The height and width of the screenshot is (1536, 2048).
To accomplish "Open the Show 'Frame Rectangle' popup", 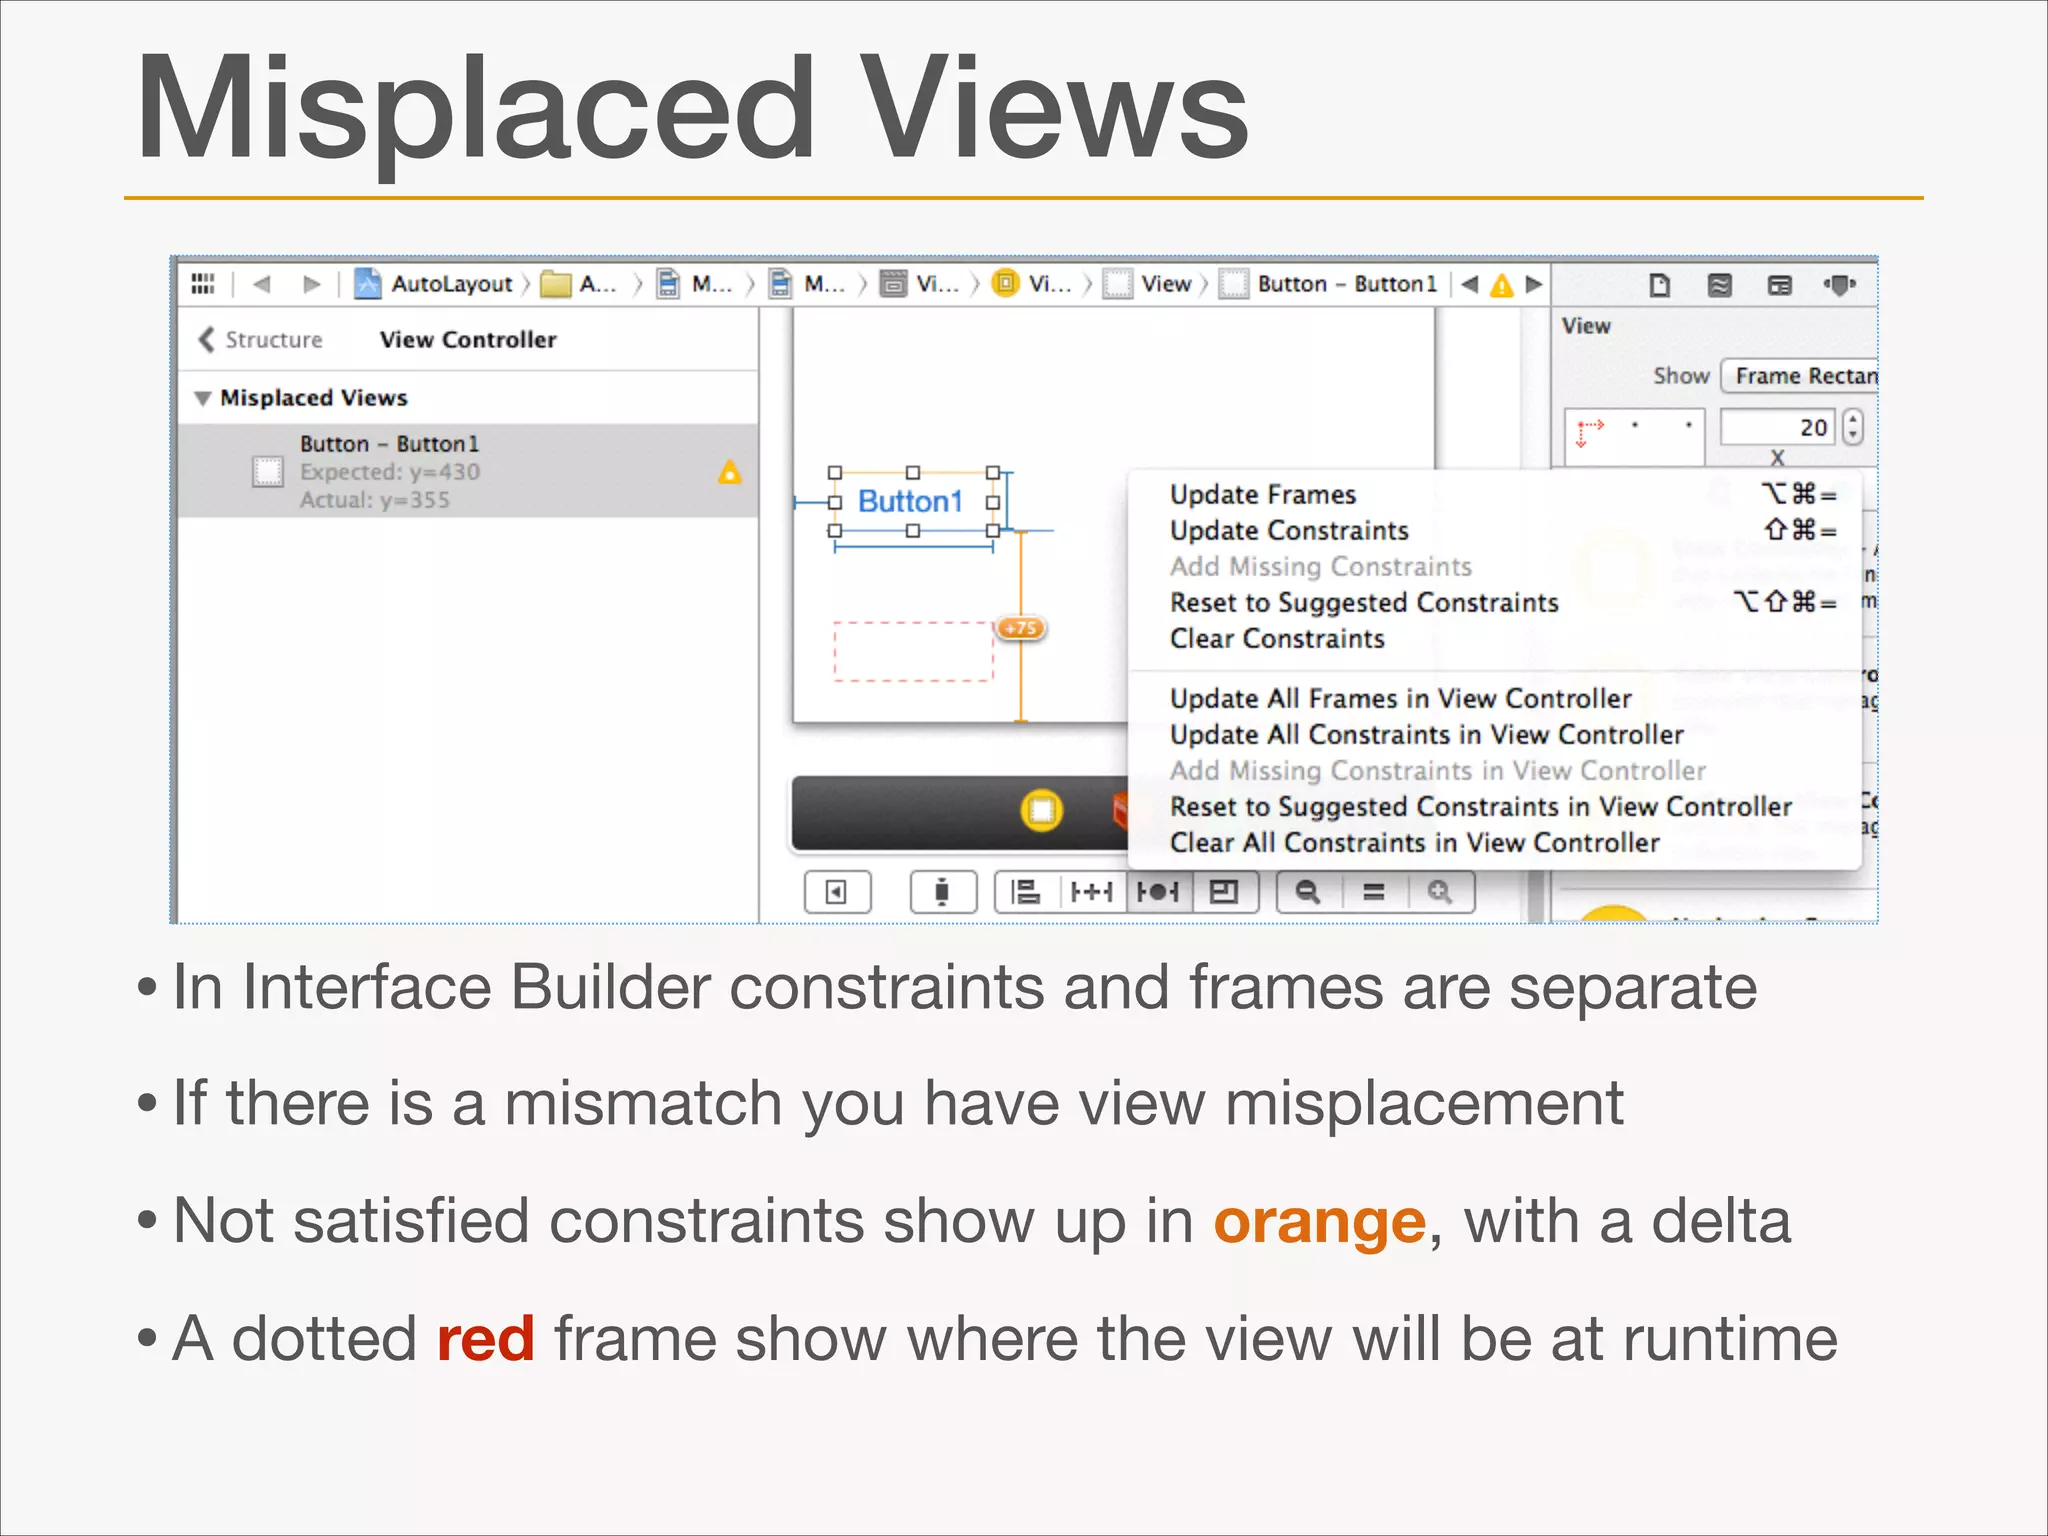I will pos(1799,376).
